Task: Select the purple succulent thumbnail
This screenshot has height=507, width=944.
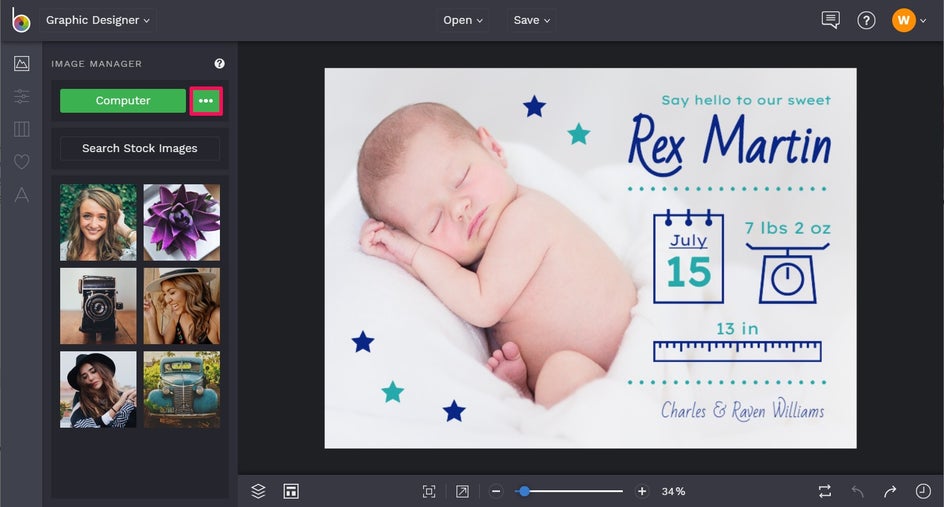Action: point(181,222)
